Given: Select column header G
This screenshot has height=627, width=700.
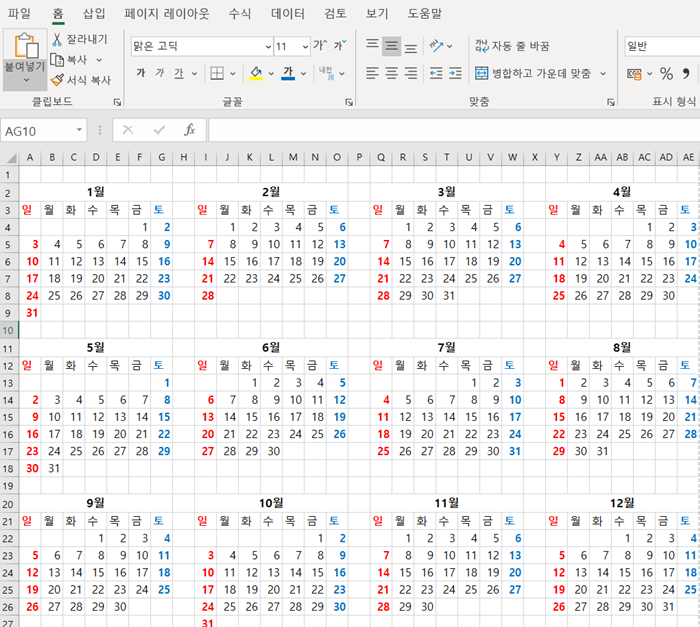Looking at the screenshot, I should 162,157.
